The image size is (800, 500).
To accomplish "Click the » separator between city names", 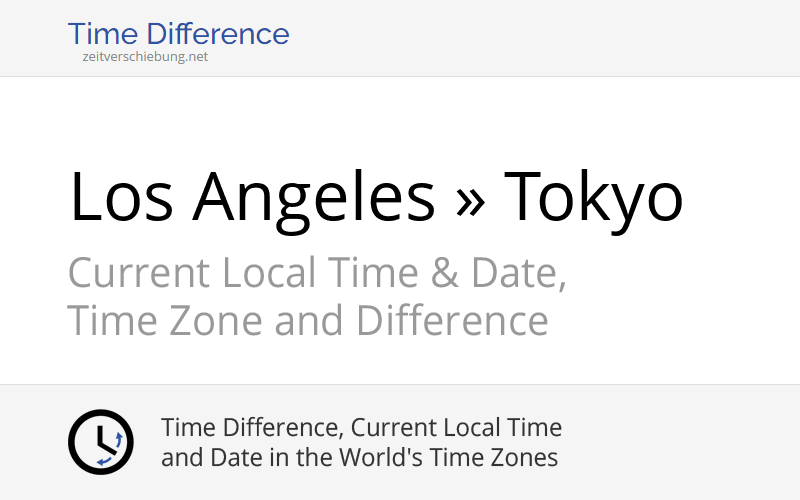I will click(470, 202).
